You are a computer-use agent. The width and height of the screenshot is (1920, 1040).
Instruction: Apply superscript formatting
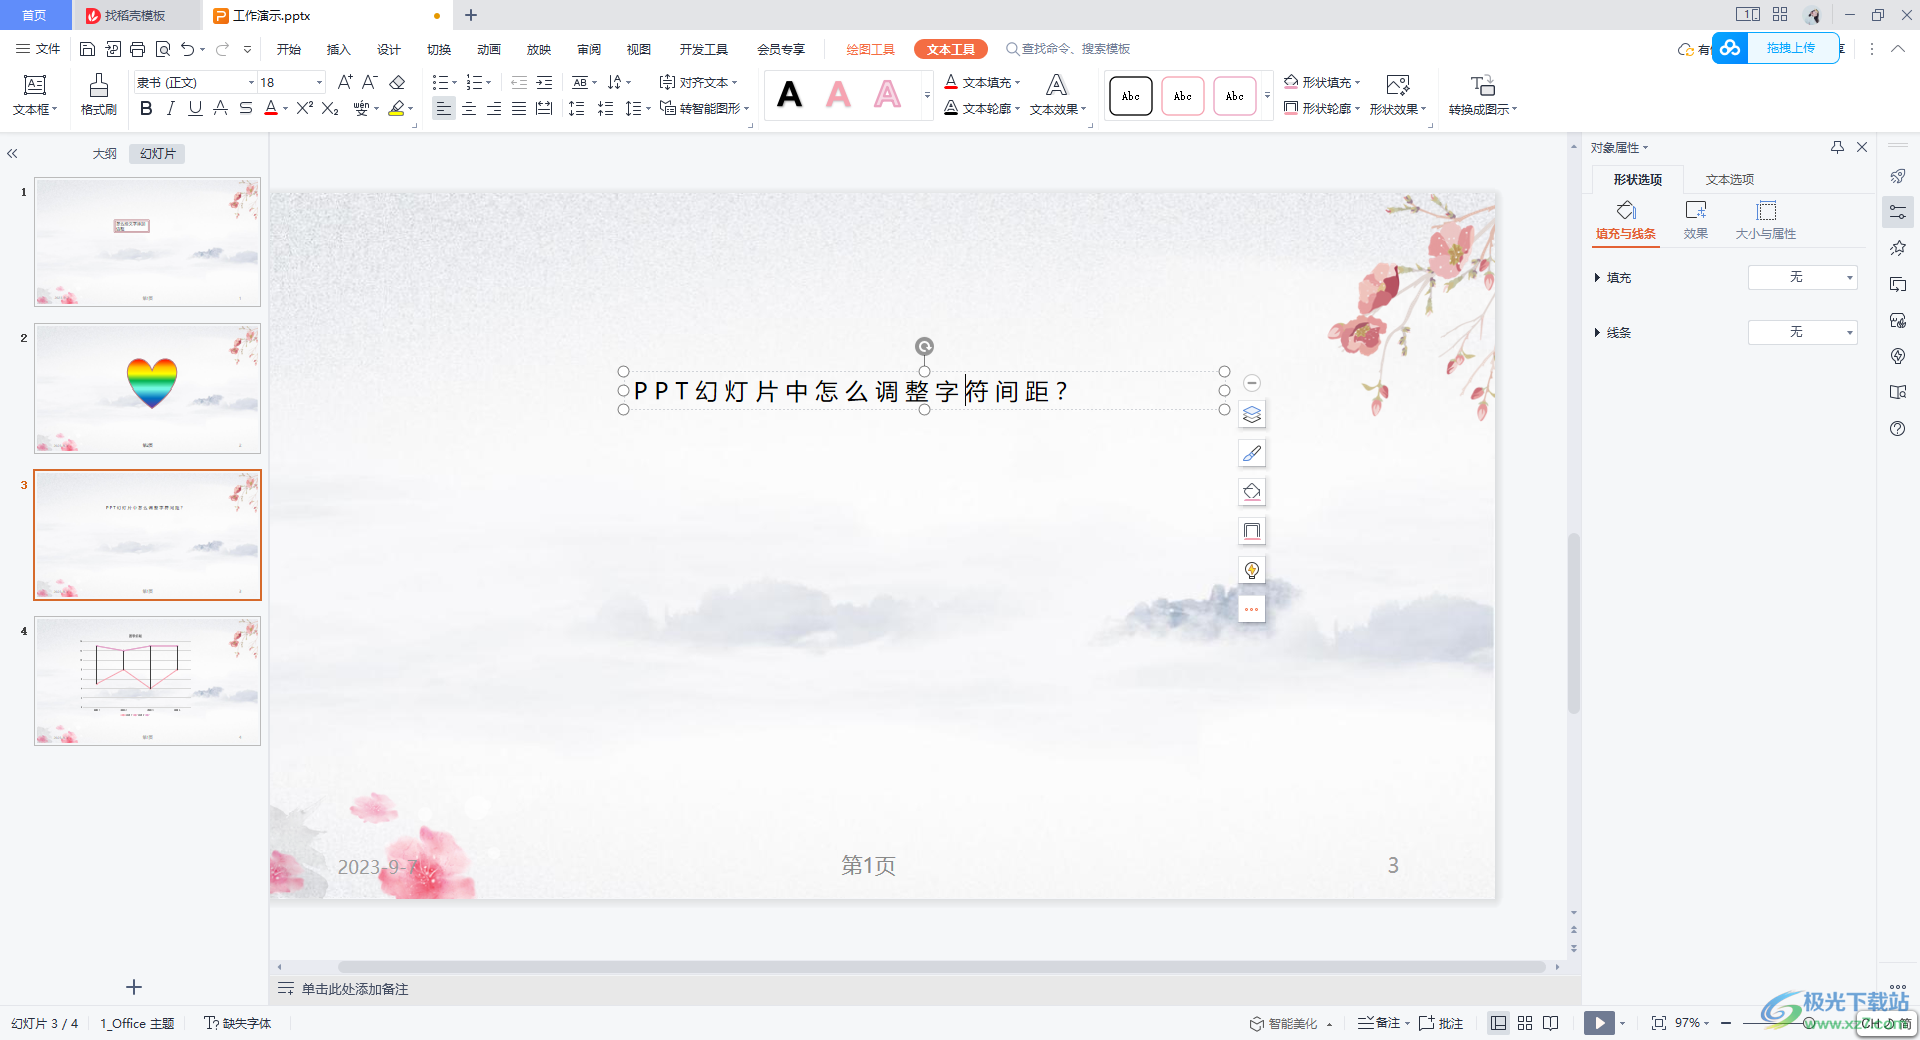pos(305,108)
